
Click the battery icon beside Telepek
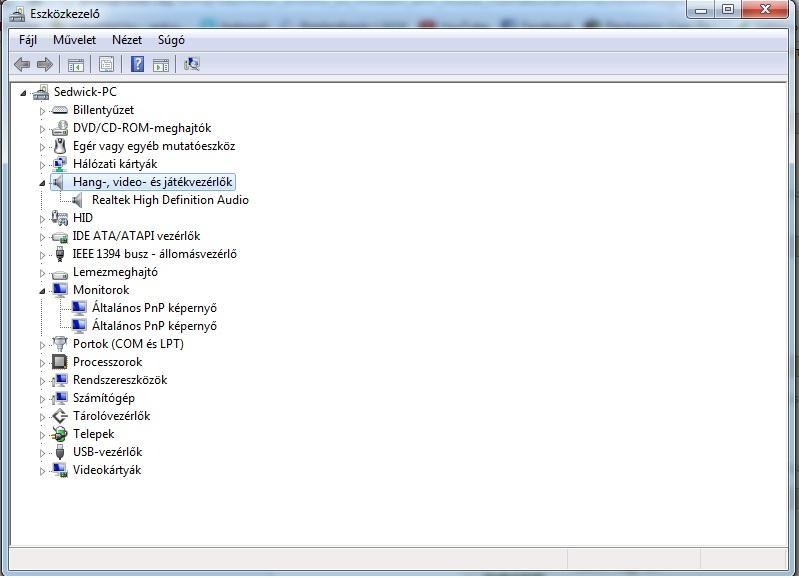pyautogui.click(x=60, y=434)
